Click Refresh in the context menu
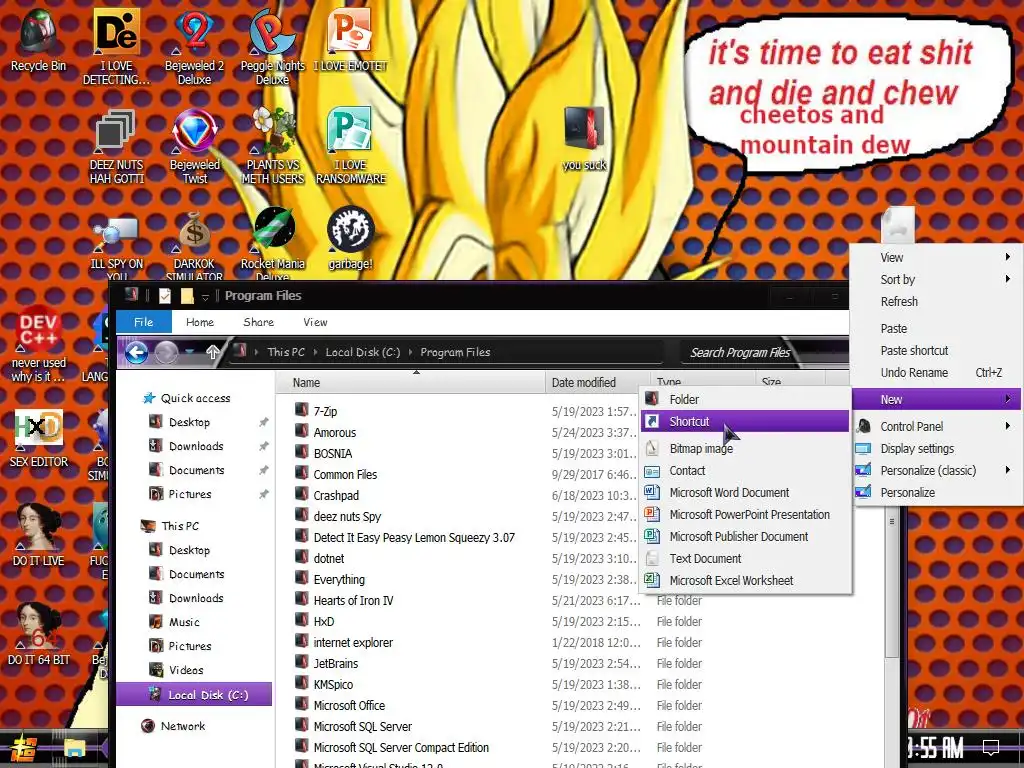This screenshot has height=768, width=1024. click(x=937, y=301)
